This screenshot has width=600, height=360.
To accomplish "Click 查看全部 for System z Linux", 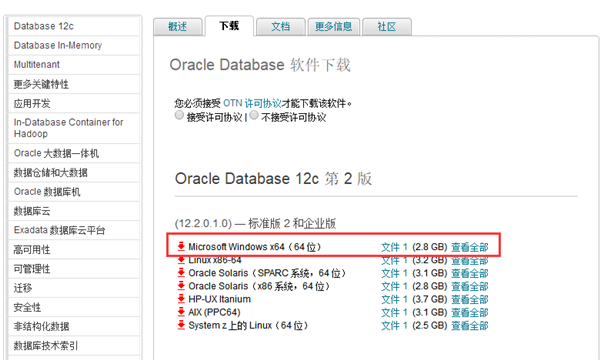I will pyautogui.click(x=470, y=325).
